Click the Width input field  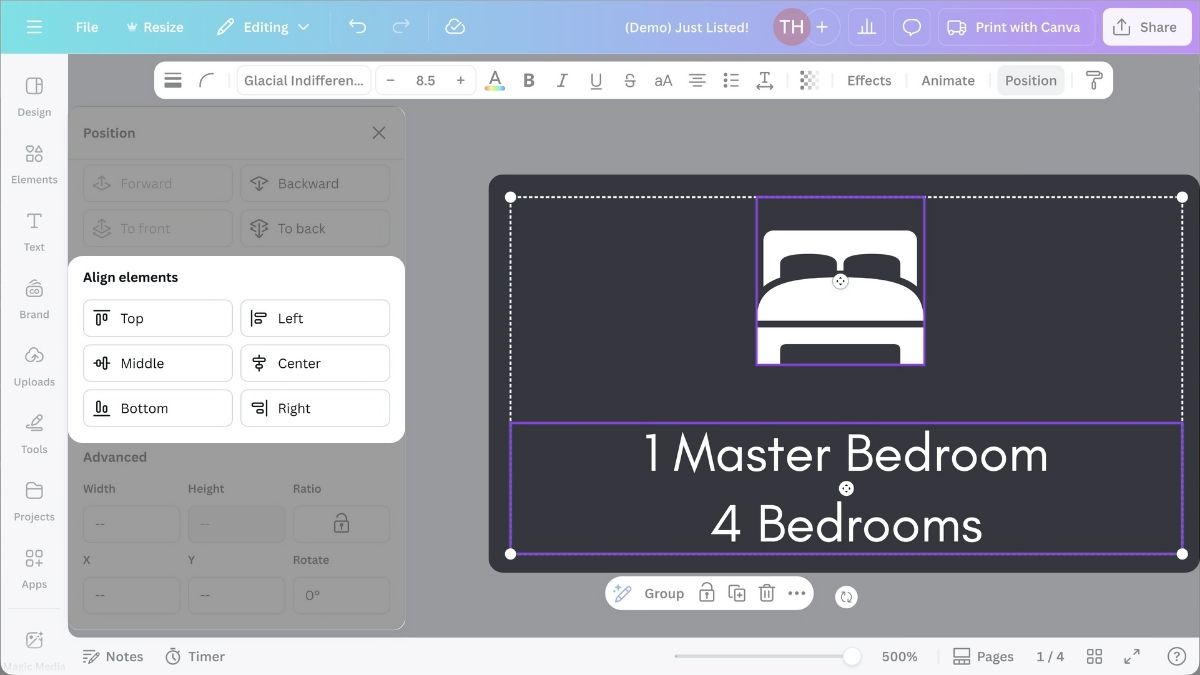pos(132,524)
